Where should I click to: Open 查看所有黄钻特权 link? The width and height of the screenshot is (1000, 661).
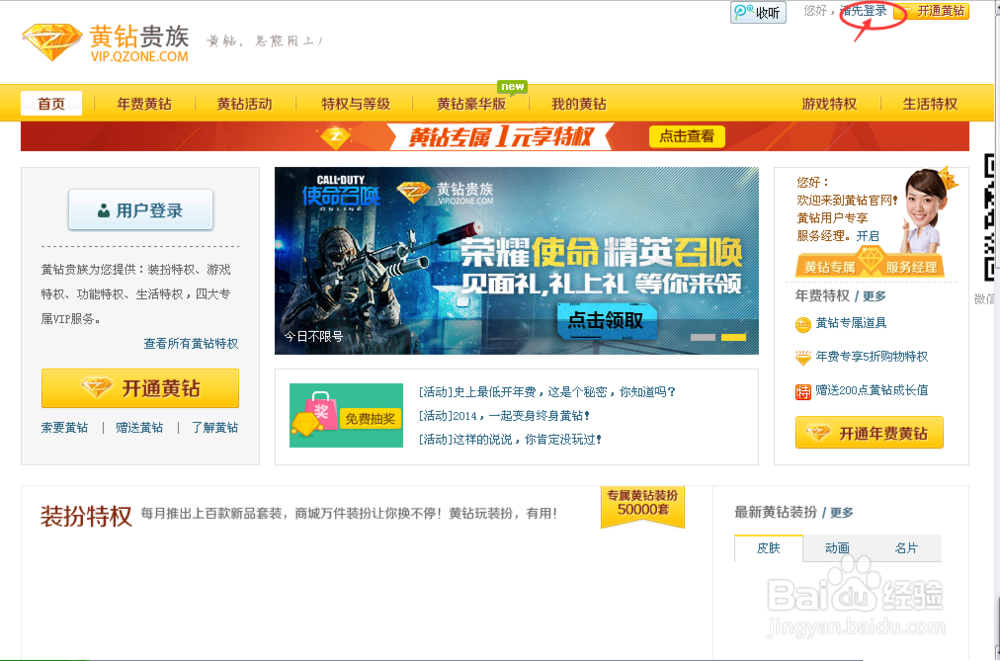point(191,343)
